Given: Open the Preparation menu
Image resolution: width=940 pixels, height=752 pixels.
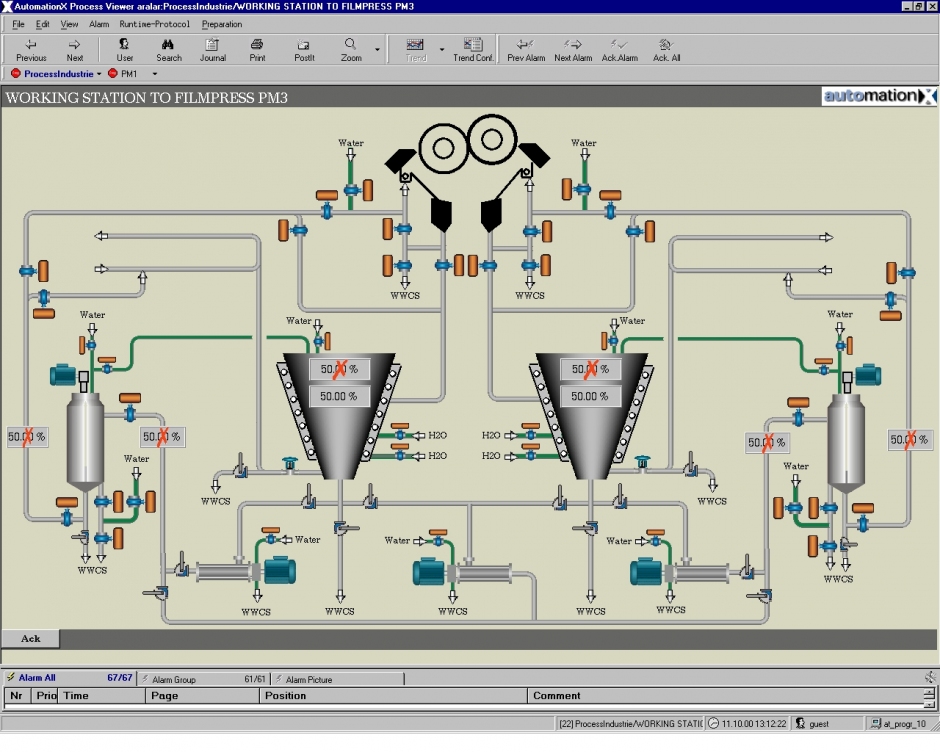Looking at the screenshot, I should point(222,24).
